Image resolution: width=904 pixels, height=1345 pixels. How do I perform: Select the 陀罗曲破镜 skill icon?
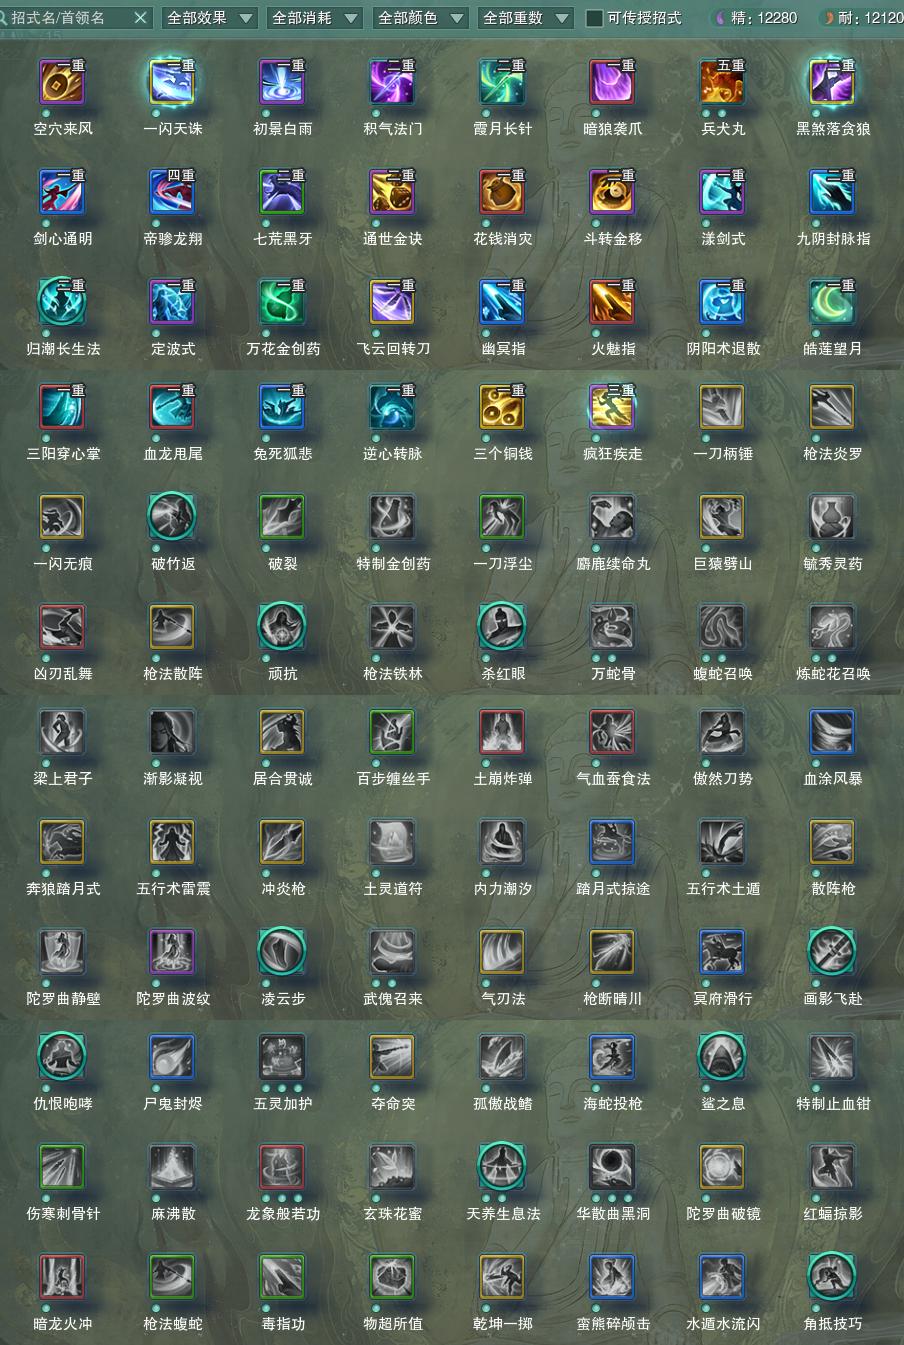722,1168
